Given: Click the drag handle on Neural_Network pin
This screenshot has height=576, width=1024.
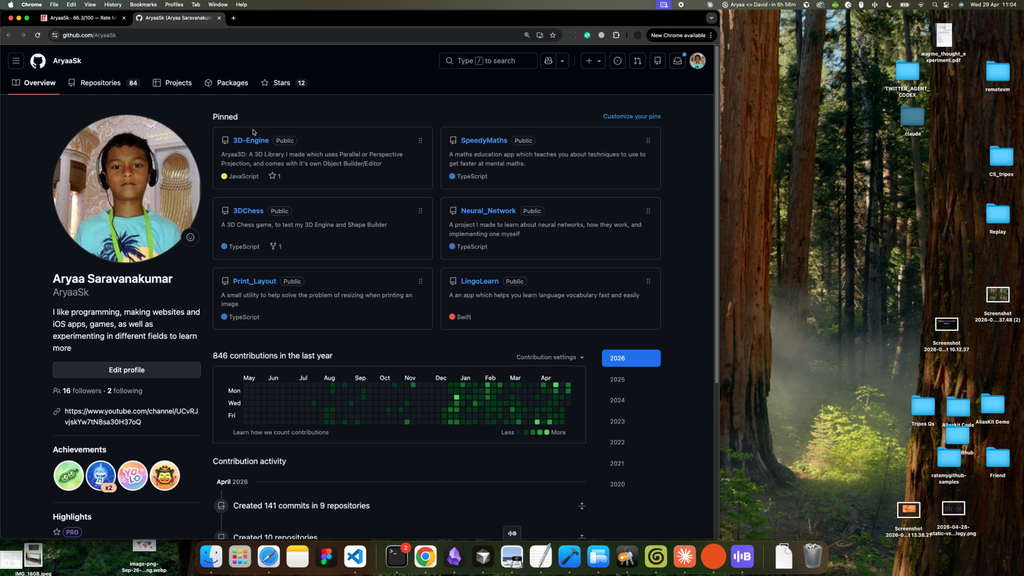Looking at the screenshot, I should pyautogui.click(x=648, y=211).
